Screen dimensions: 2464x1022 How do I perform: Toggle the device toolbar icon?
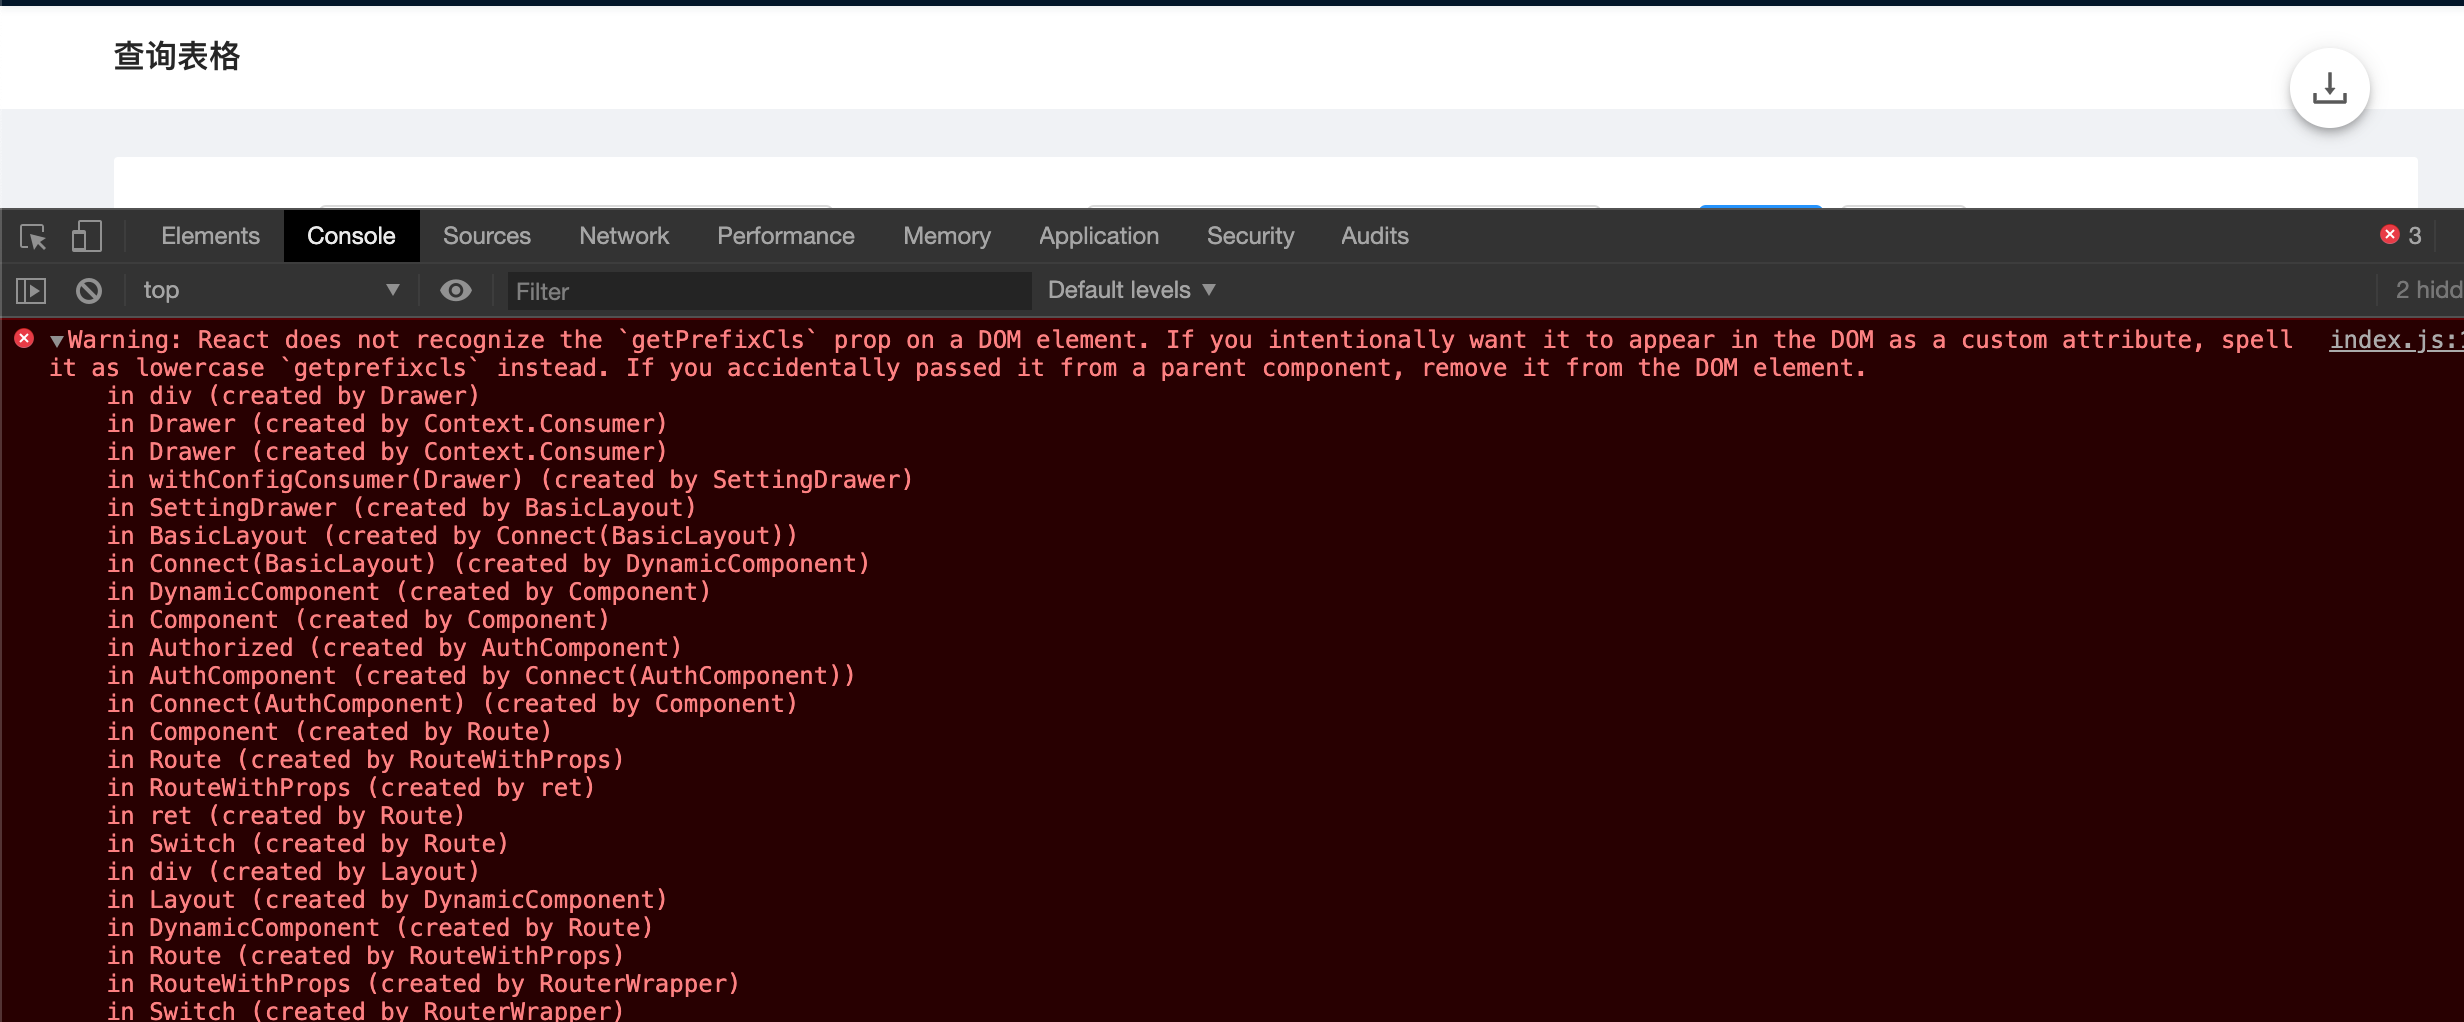point(86,236)
